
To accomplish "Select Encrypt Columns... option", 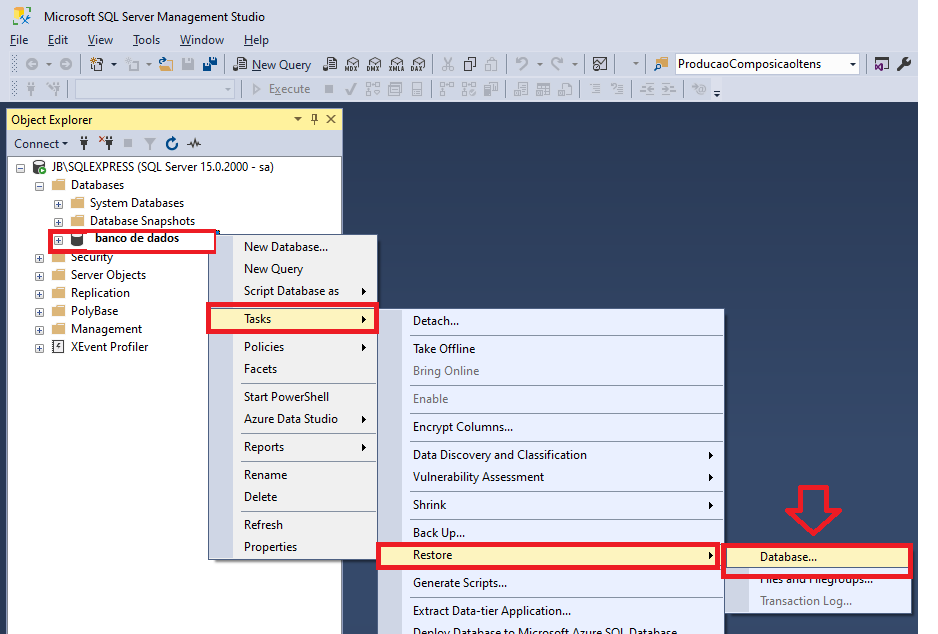I will (551, 427).
